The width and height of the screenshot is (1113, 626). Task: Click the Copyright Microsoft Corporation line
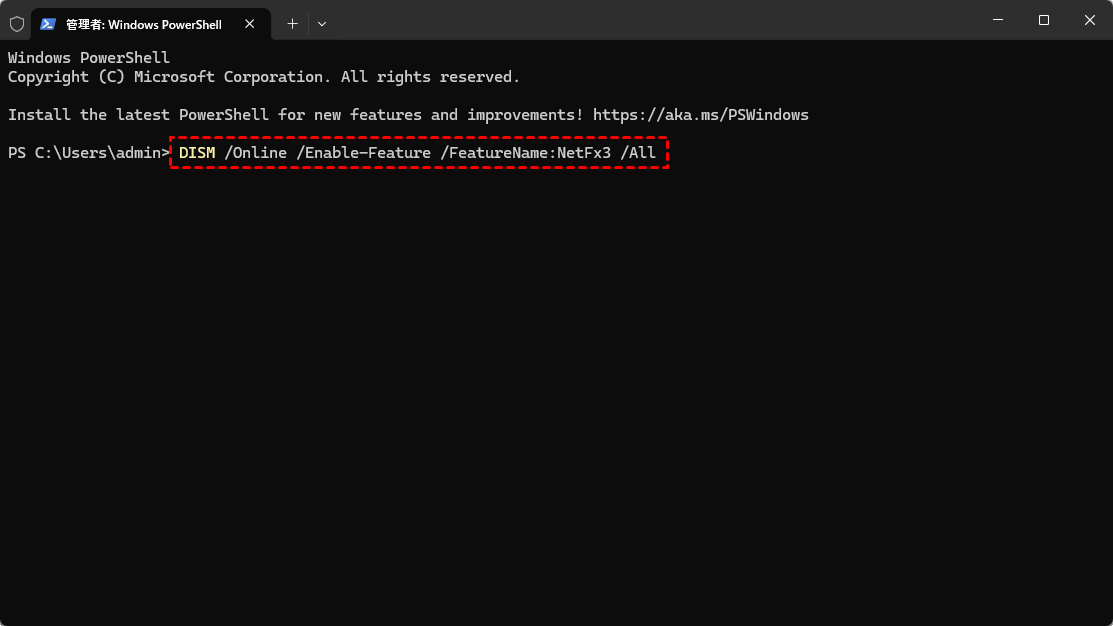pyautogui.click(x=264, y=77)
